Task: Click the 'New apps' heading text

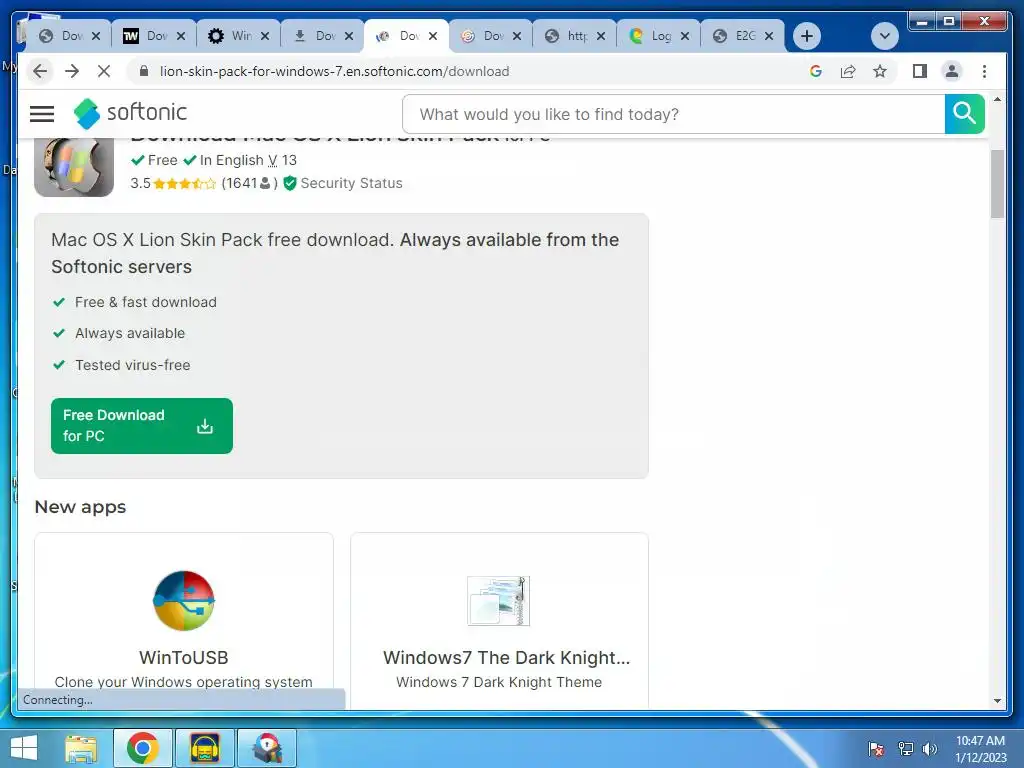Action: [x=80, y=507]
